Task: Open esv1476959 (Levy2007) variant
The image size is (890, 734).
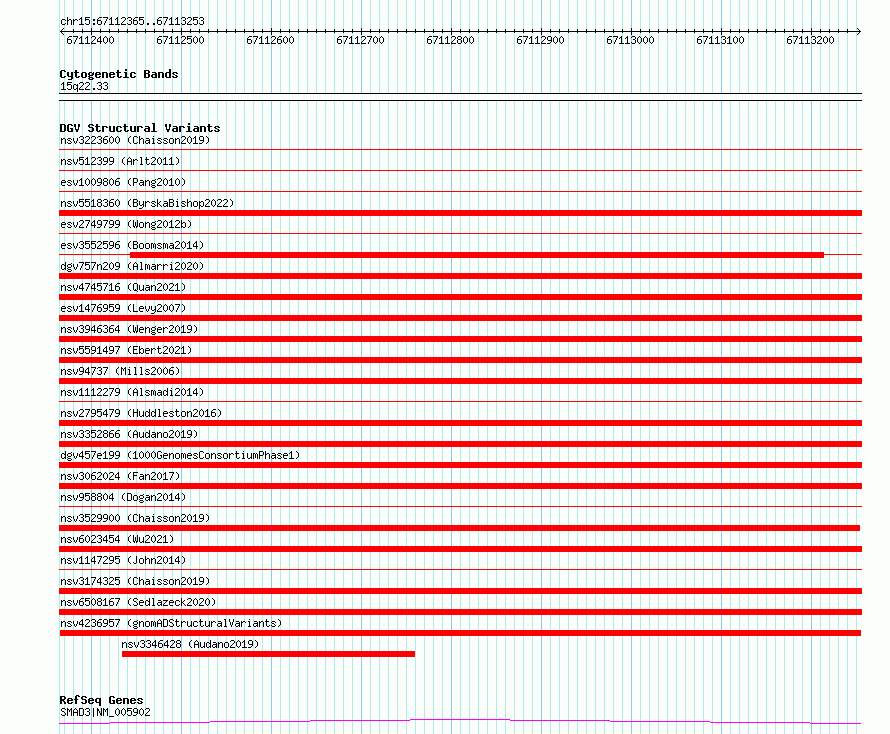Action: [x=123, y=308]
